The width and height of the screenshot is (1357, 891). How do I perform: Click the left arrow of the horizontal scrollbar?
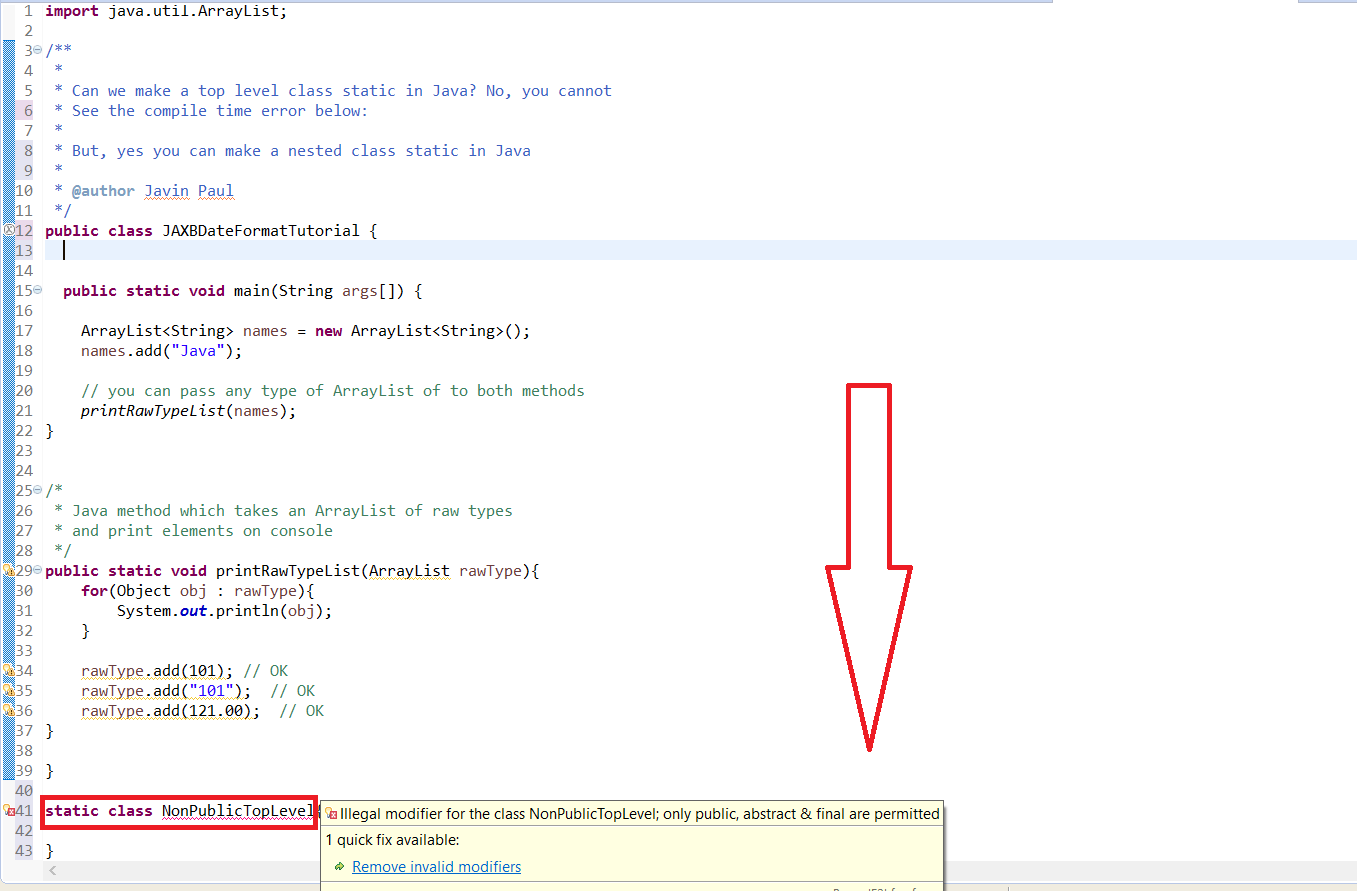click(x=52, y=870)
